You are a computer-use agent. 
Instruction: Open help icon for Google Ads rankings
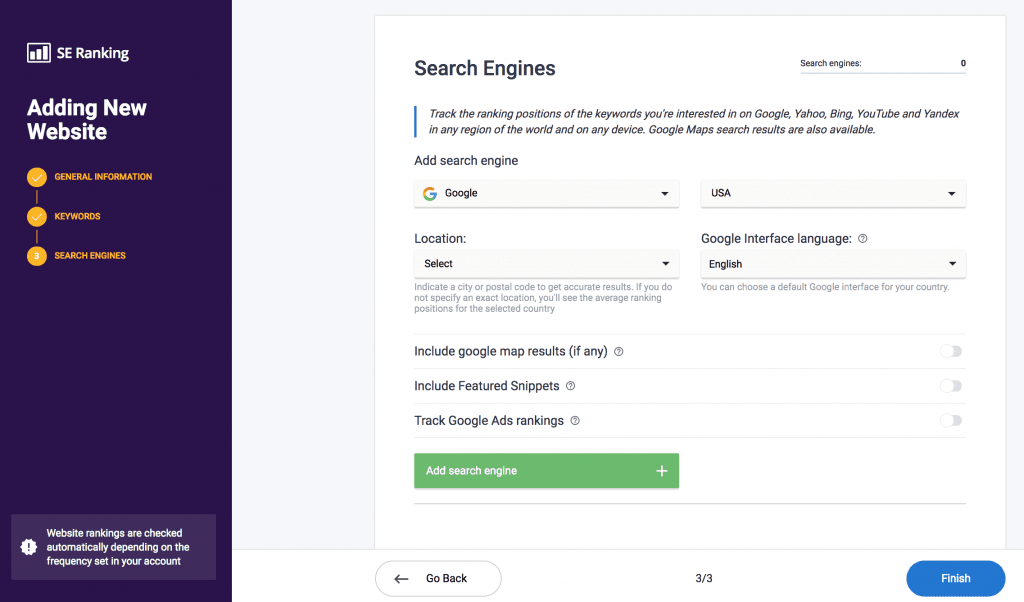575,420
